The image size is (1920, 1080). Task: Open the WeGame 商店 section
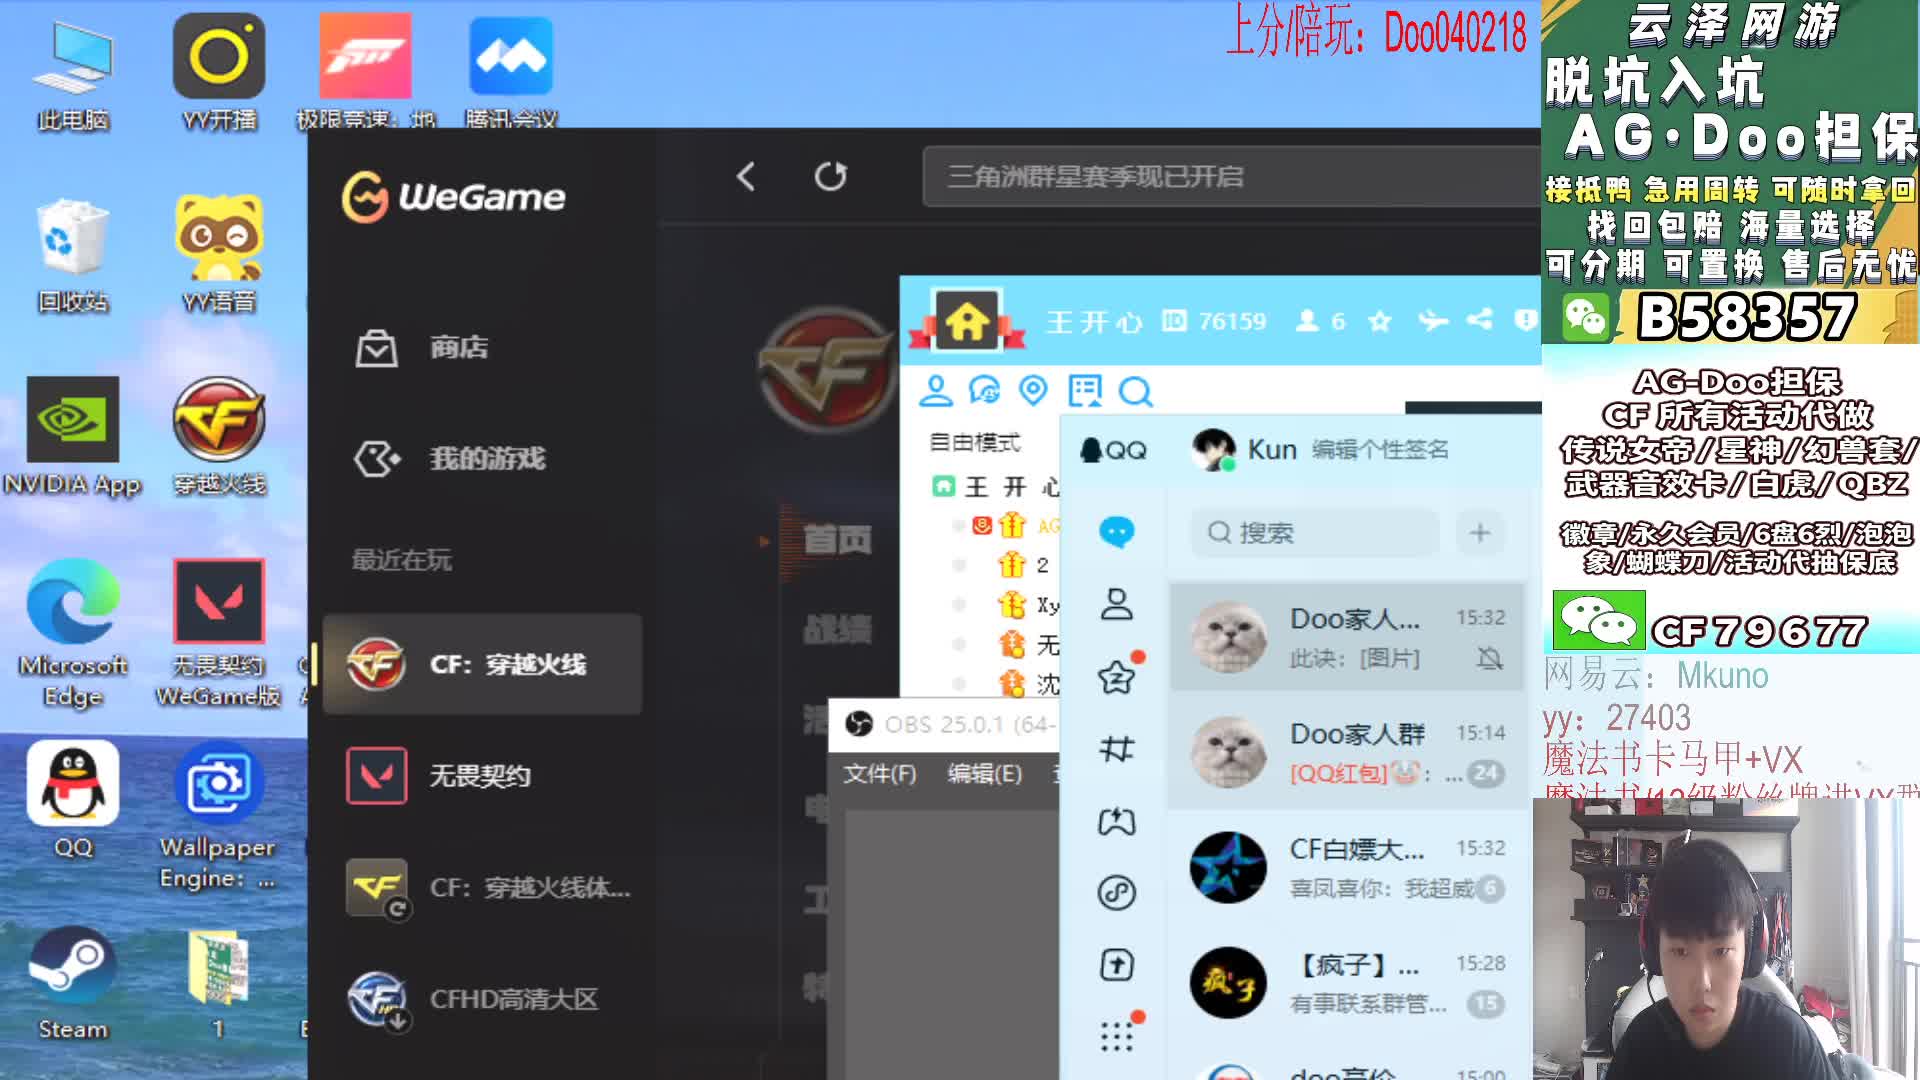(x=423, y=348)
